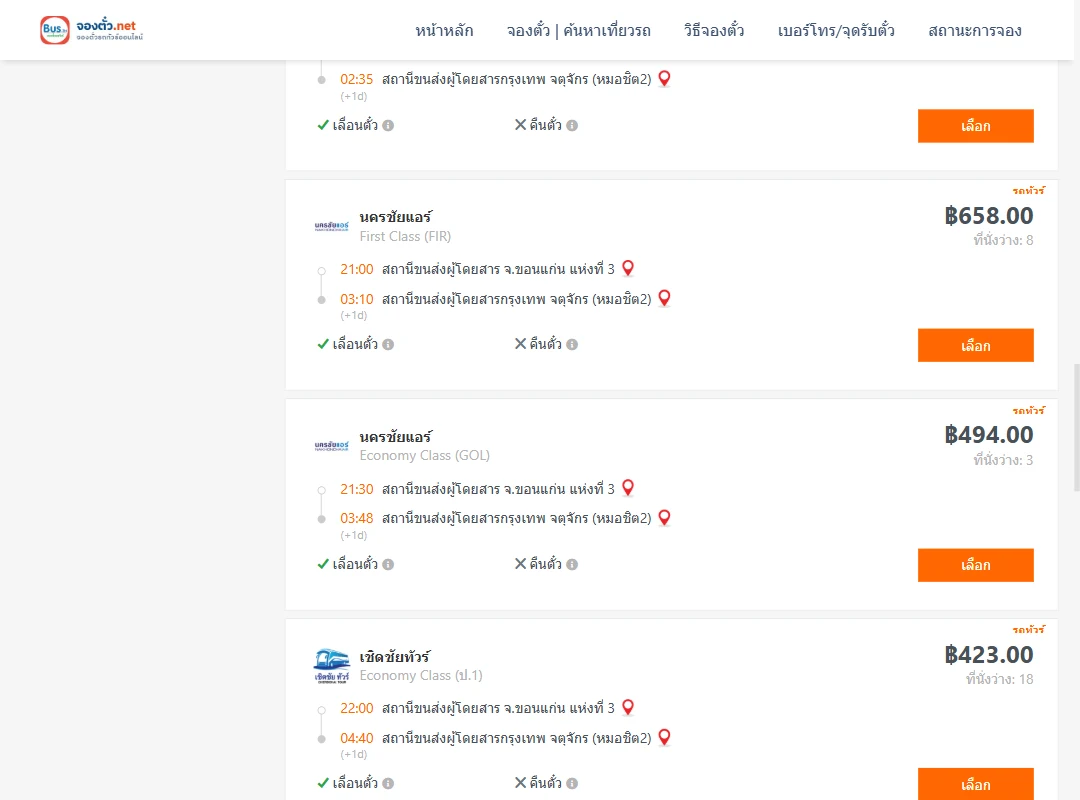Select the trip arriving at 02:35
Screen dimensions: 1080x800
coord(975,126)
